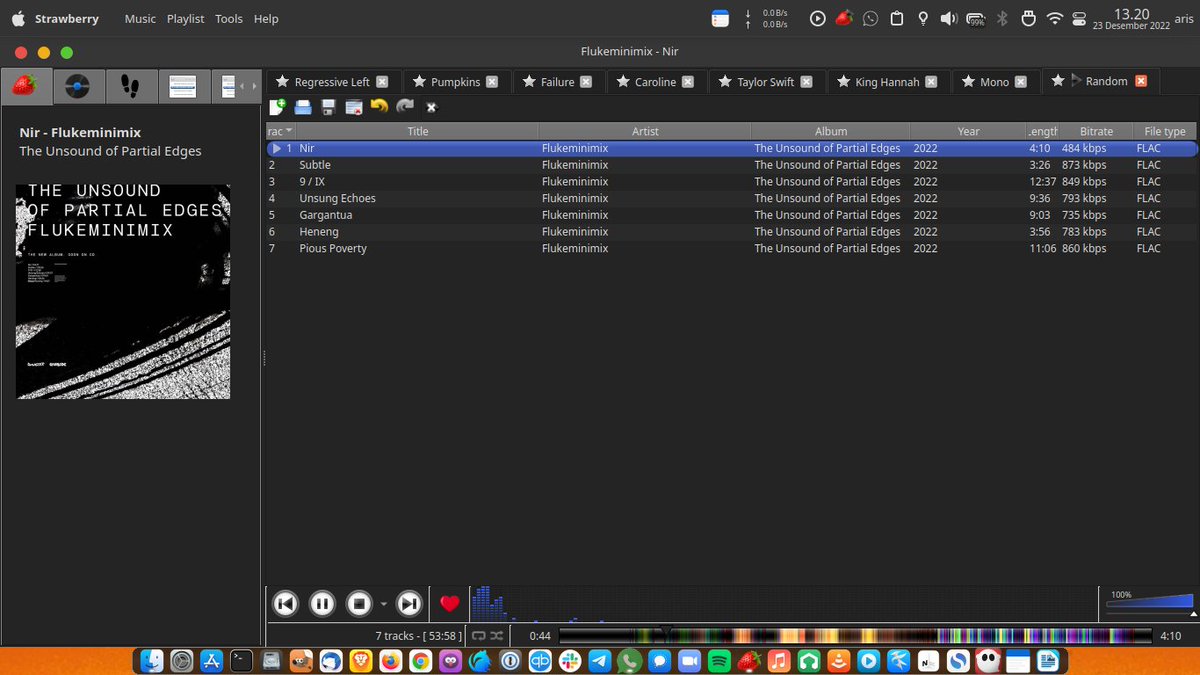Show previous sidebar tabs with left arrow
The width and height of the screenshot is (1200, 675).
[243, 87]
